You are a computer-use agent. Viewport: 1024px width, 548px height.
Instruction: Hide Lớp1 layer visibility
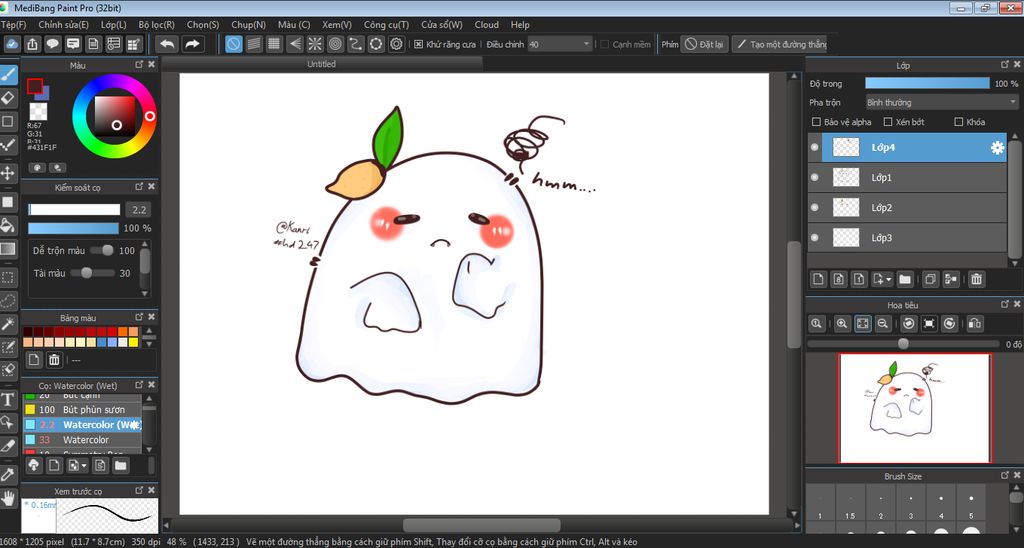tap(814, 178)
